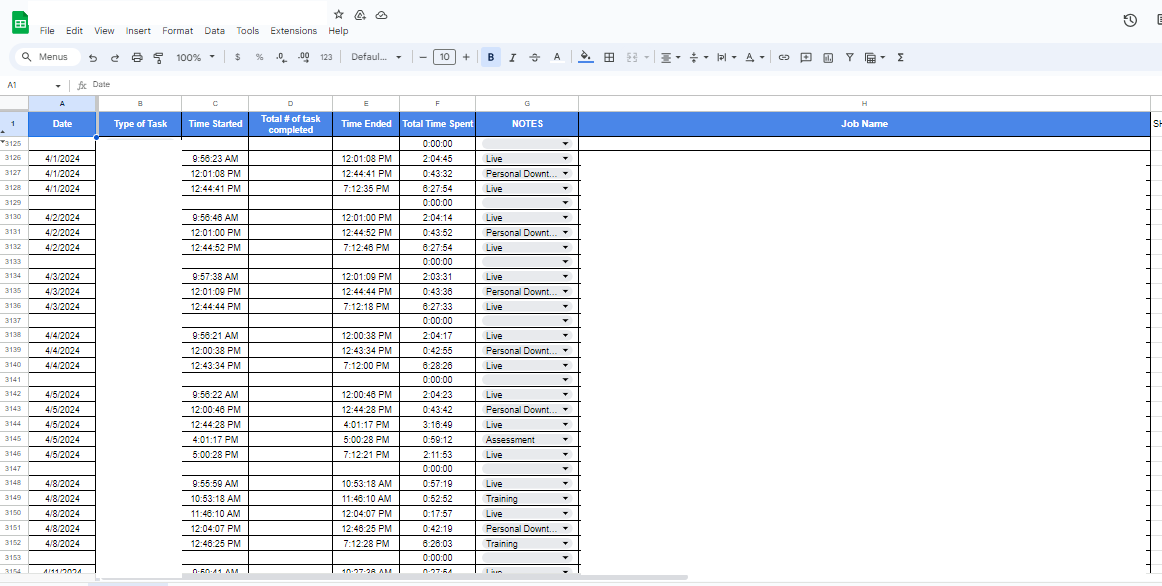The width and height of the screenshot is (1162, 586).
Task: Toggle strikethrough formatting
Action: pyautogui.click(x=534, y=57)
